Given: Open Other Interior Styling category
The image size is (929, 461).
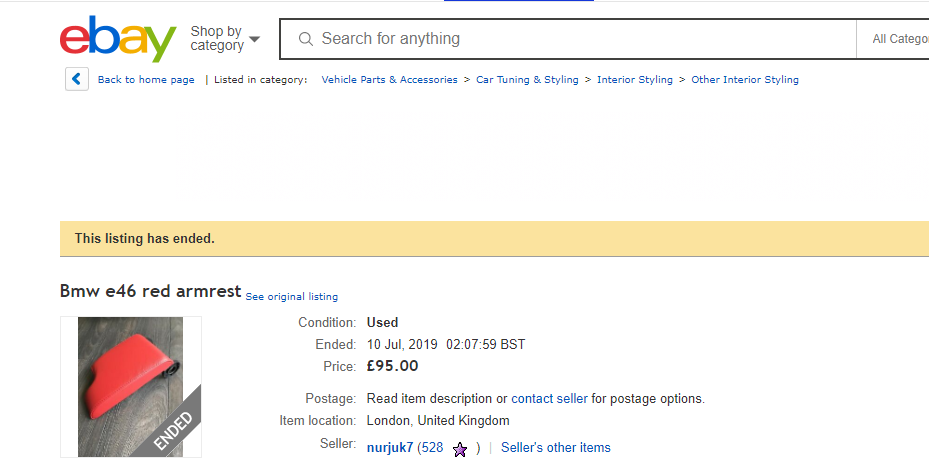Looking at the screenshot, I should [745, 79].
